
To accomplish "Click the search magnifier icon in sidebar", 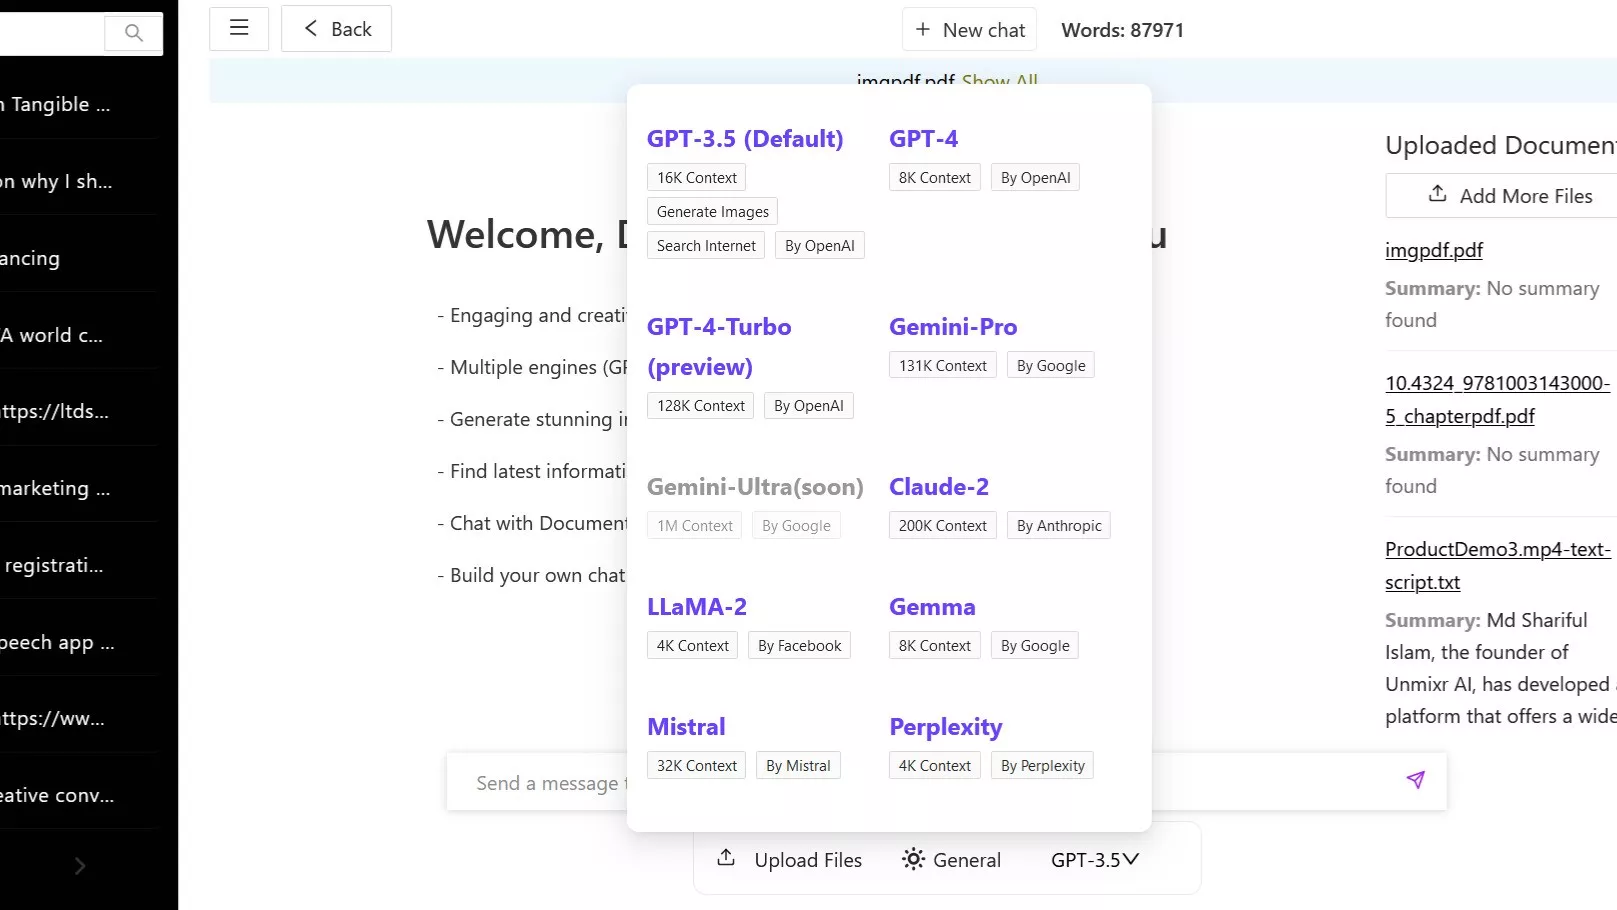I will pos(133,33).
